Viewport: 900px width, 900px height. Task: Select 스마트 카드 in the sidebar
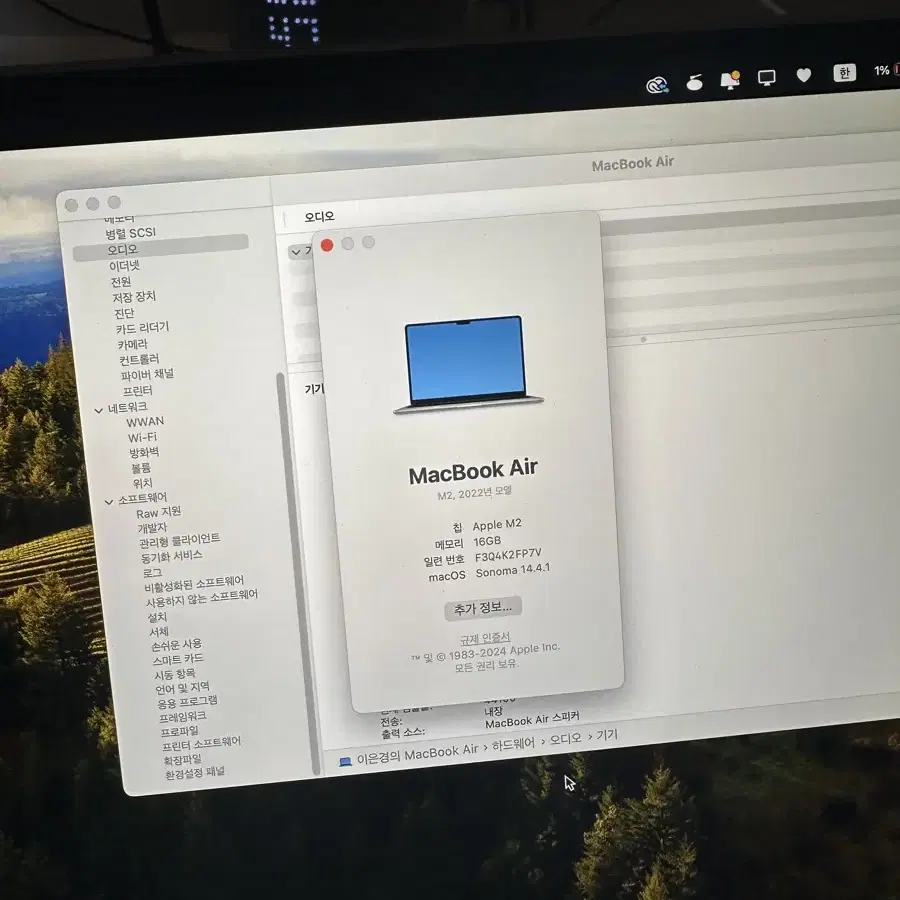point(178,660)
